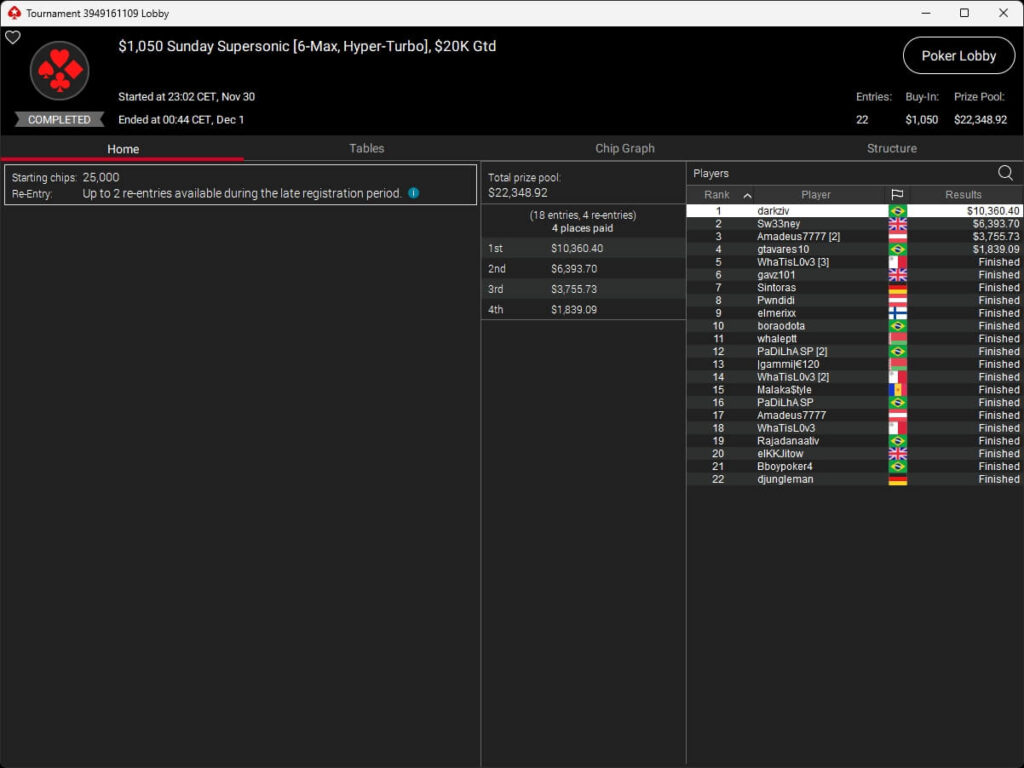The height and width of the screenshot is (768, 1024).
Task: Toggle Rank sort order arrow
Action: [747, 195]
